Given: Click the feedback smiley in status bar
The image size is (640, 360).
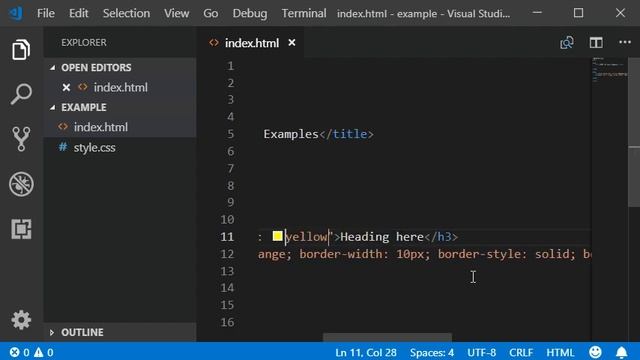Looking at the screenshot, I should (x=595, y=352).
